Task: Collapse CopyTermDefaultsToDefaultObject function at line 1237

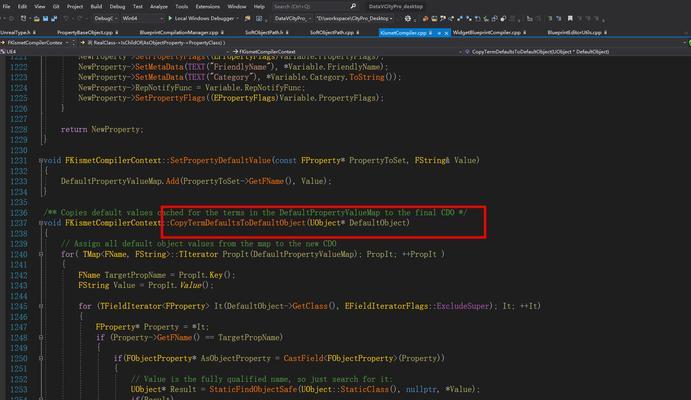Action: click(41, 223)
